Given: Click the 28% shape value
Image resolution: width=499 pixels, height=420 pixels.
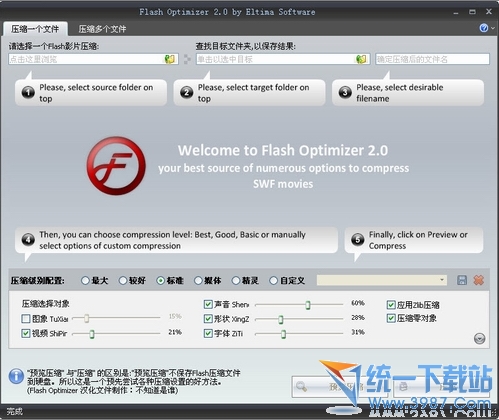Looking at the screenshot, I should 358,318.
